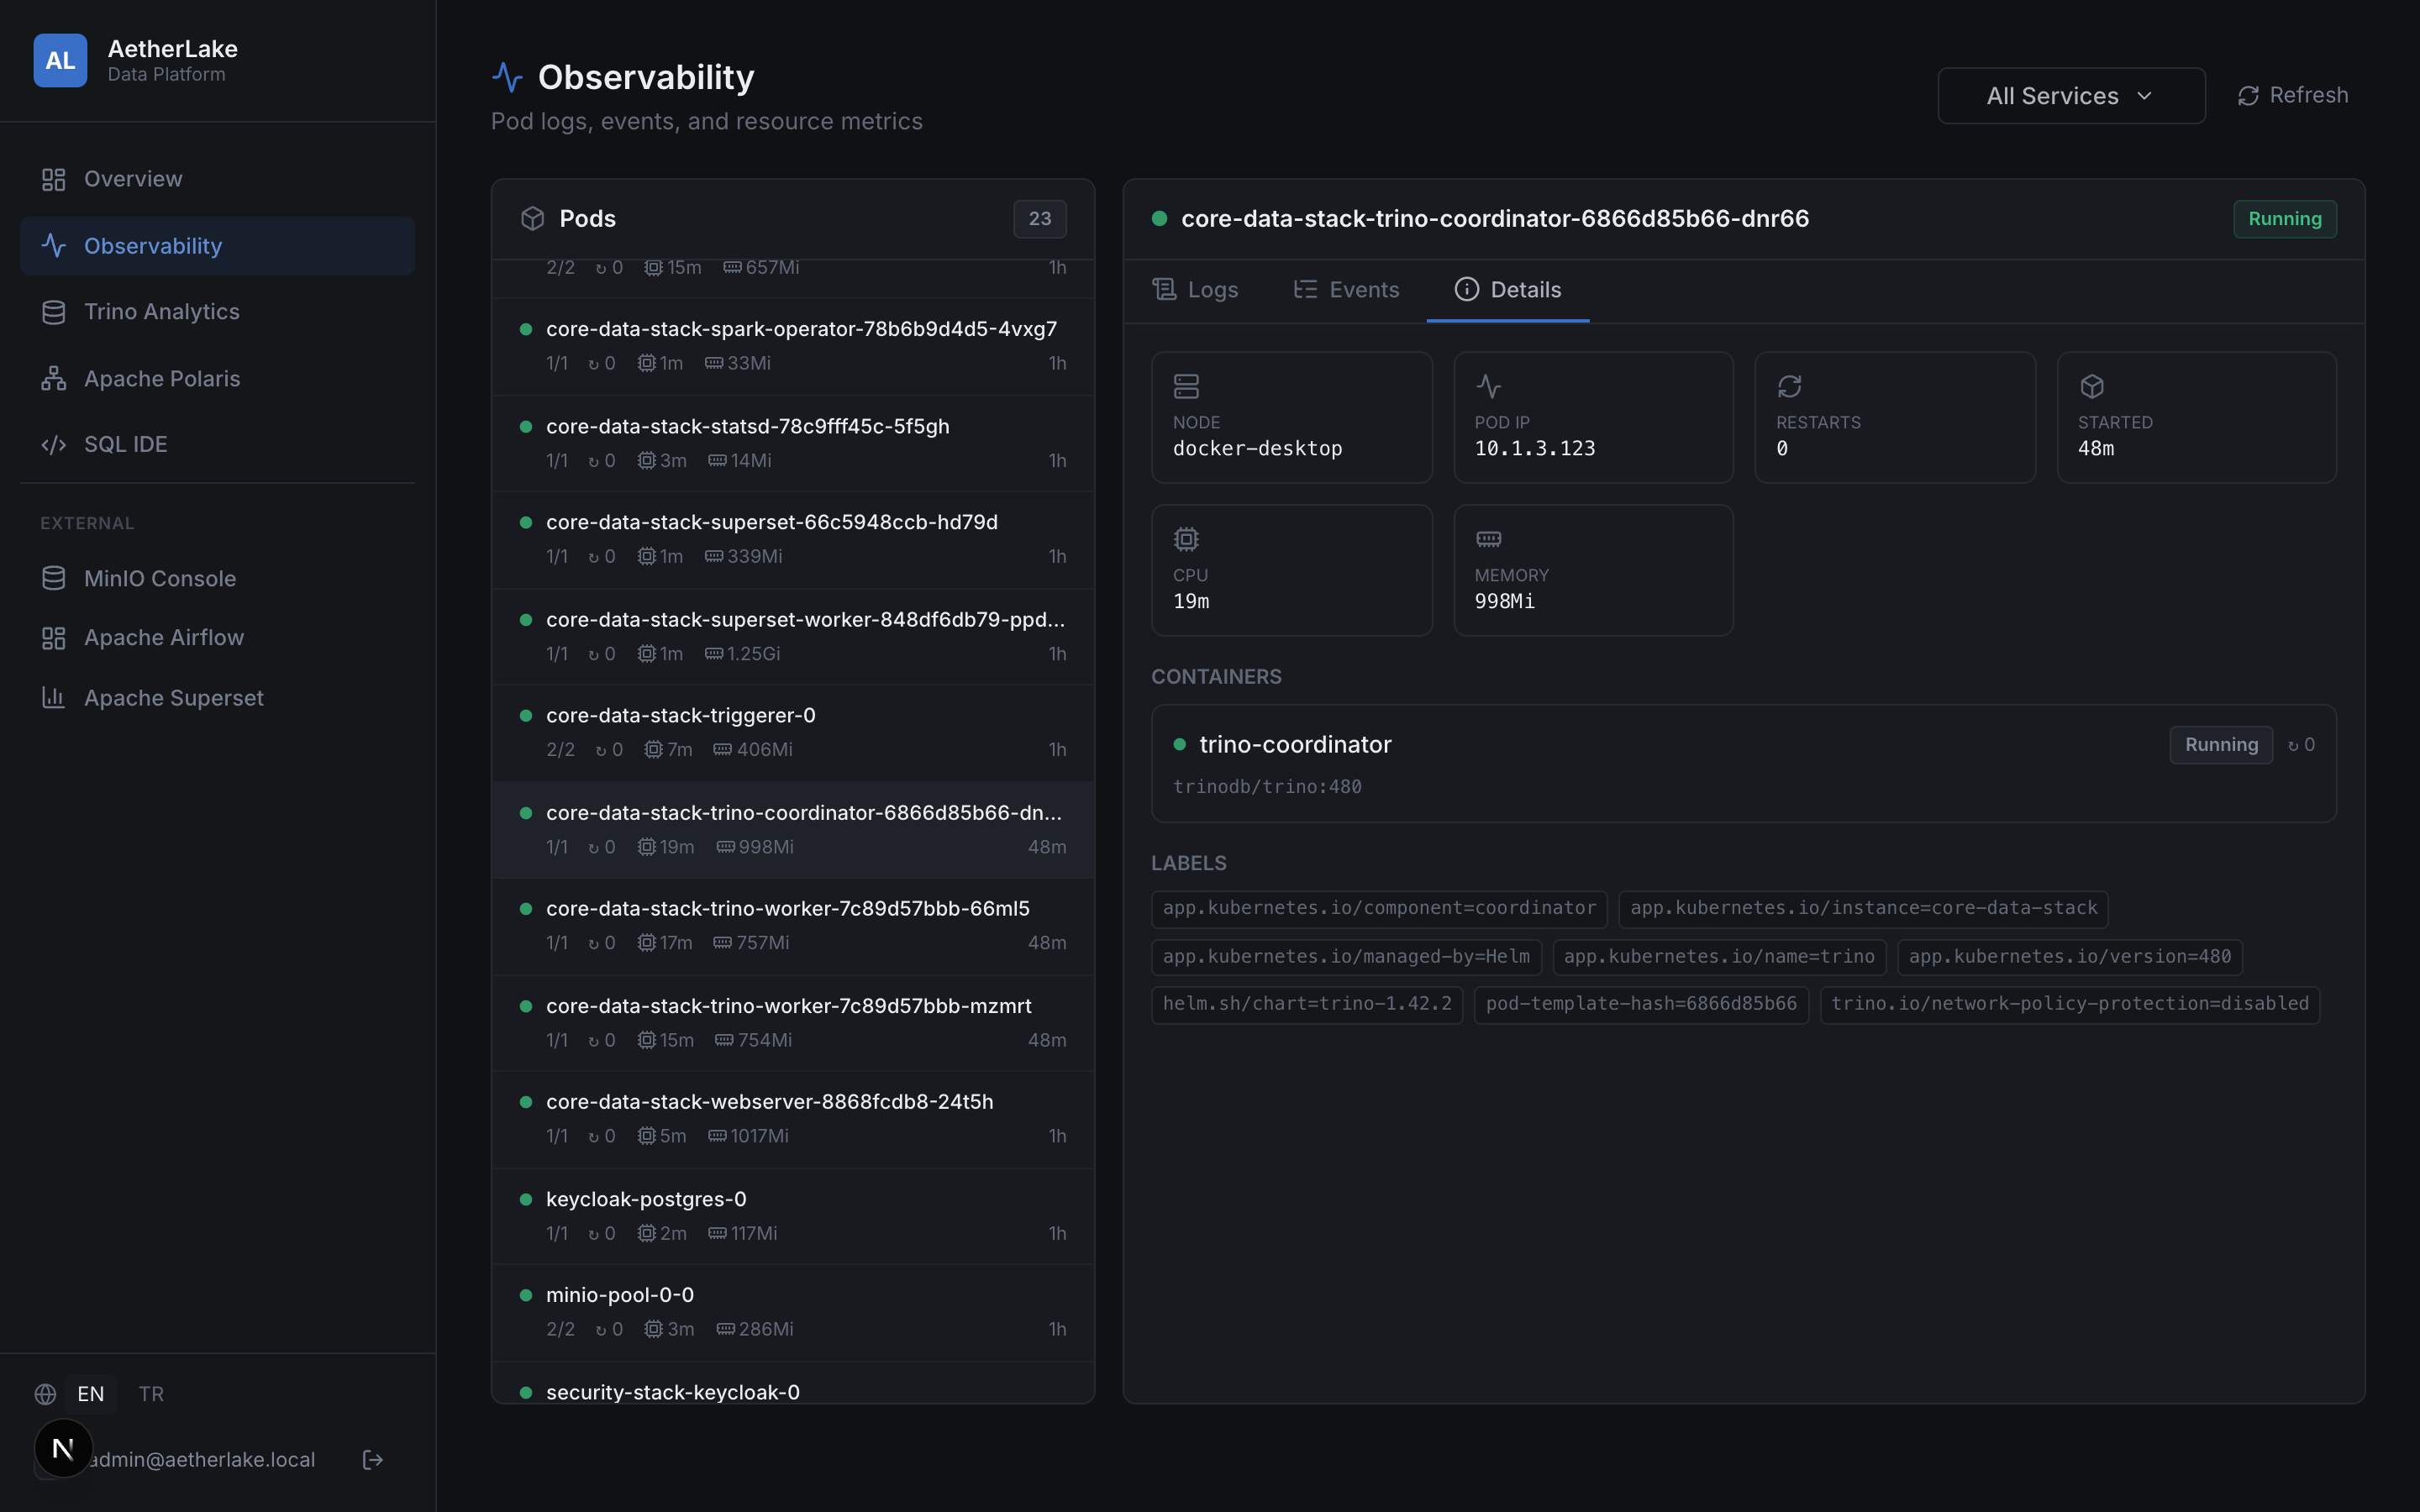Click the Running status badge in the pod header

tap(2285, 219)
